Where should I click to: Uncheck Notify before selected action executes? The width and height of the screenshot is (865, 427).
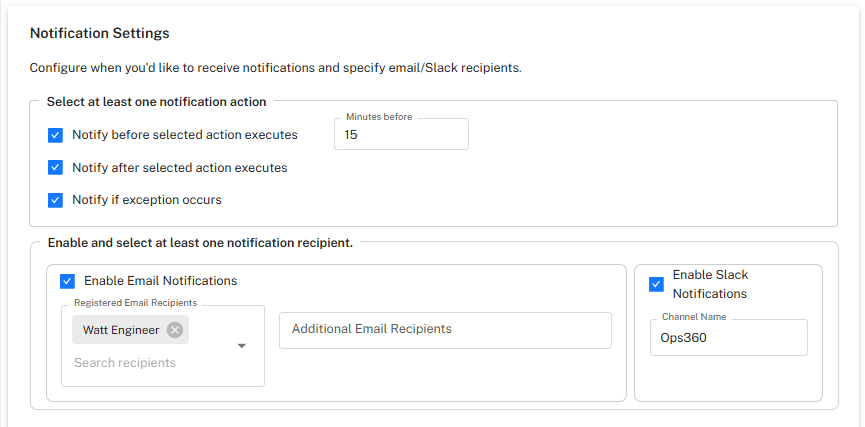pos(55,135)
